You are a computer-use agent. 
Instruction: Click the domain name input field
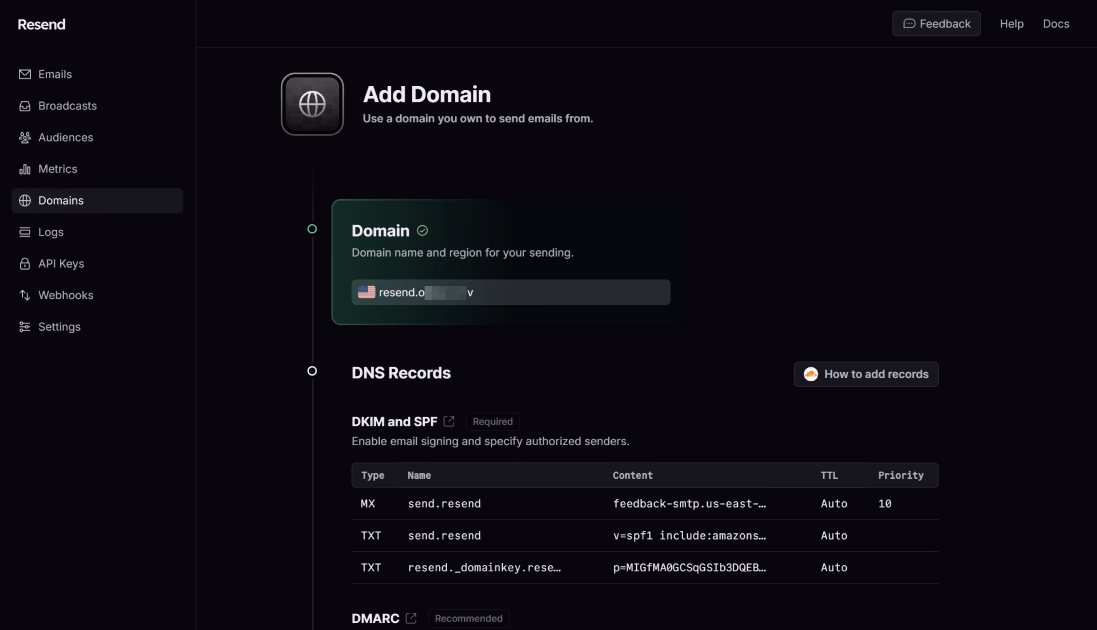pos(511,292)
